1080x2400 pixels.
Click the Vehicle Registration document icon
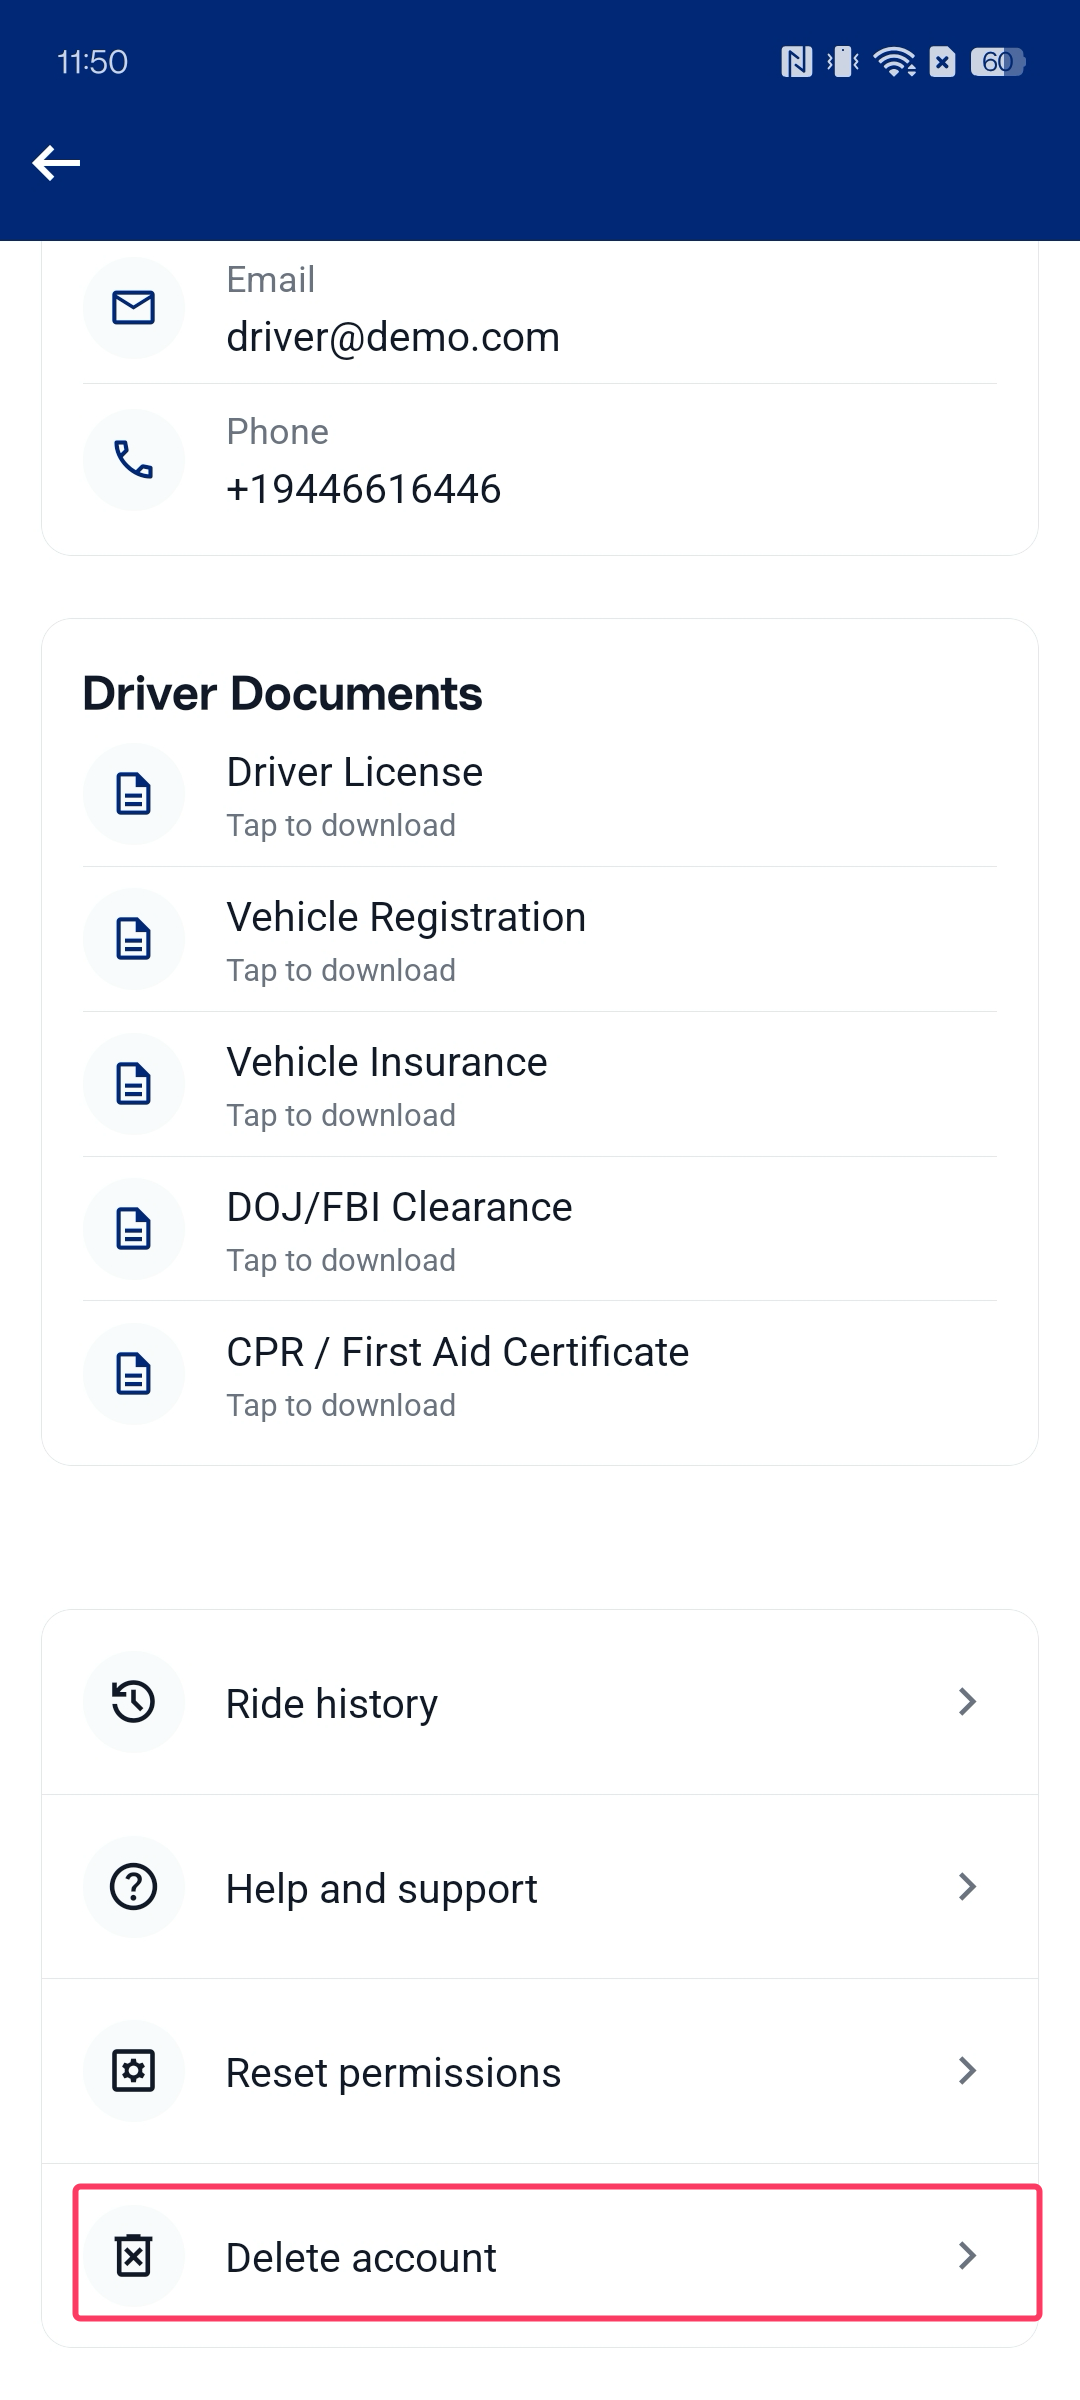133,938
